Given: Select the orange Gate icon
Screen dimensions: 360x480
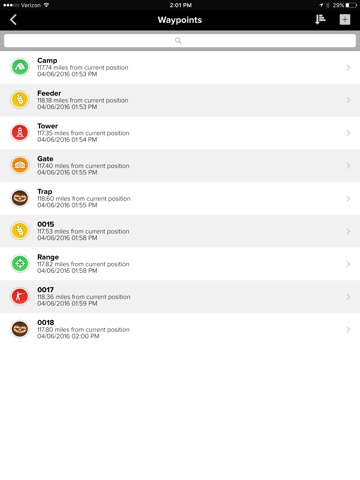Looking at the screenshot, I should coord(20,165).
